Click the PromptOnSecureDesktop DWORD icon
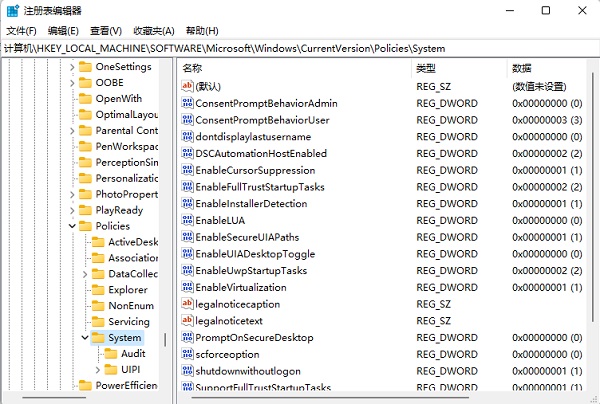Image resolution: width=600 pixels, height=404 pixels. 187,337
